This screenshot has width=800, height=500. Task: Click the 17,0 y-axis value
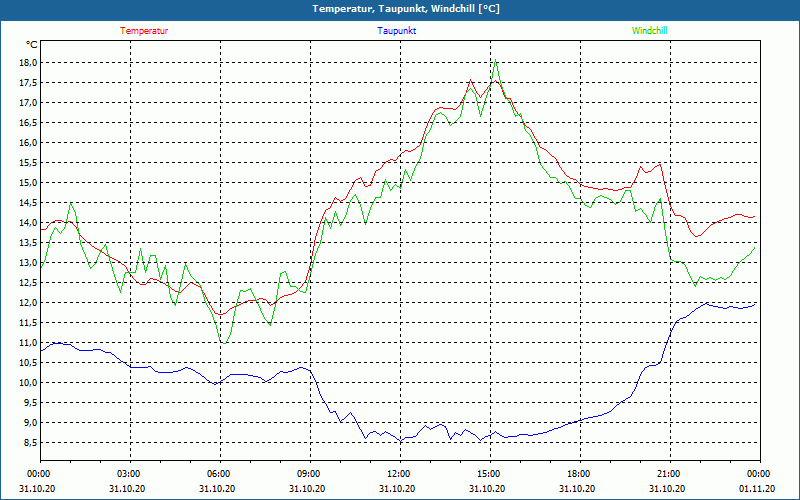[29, 103]
